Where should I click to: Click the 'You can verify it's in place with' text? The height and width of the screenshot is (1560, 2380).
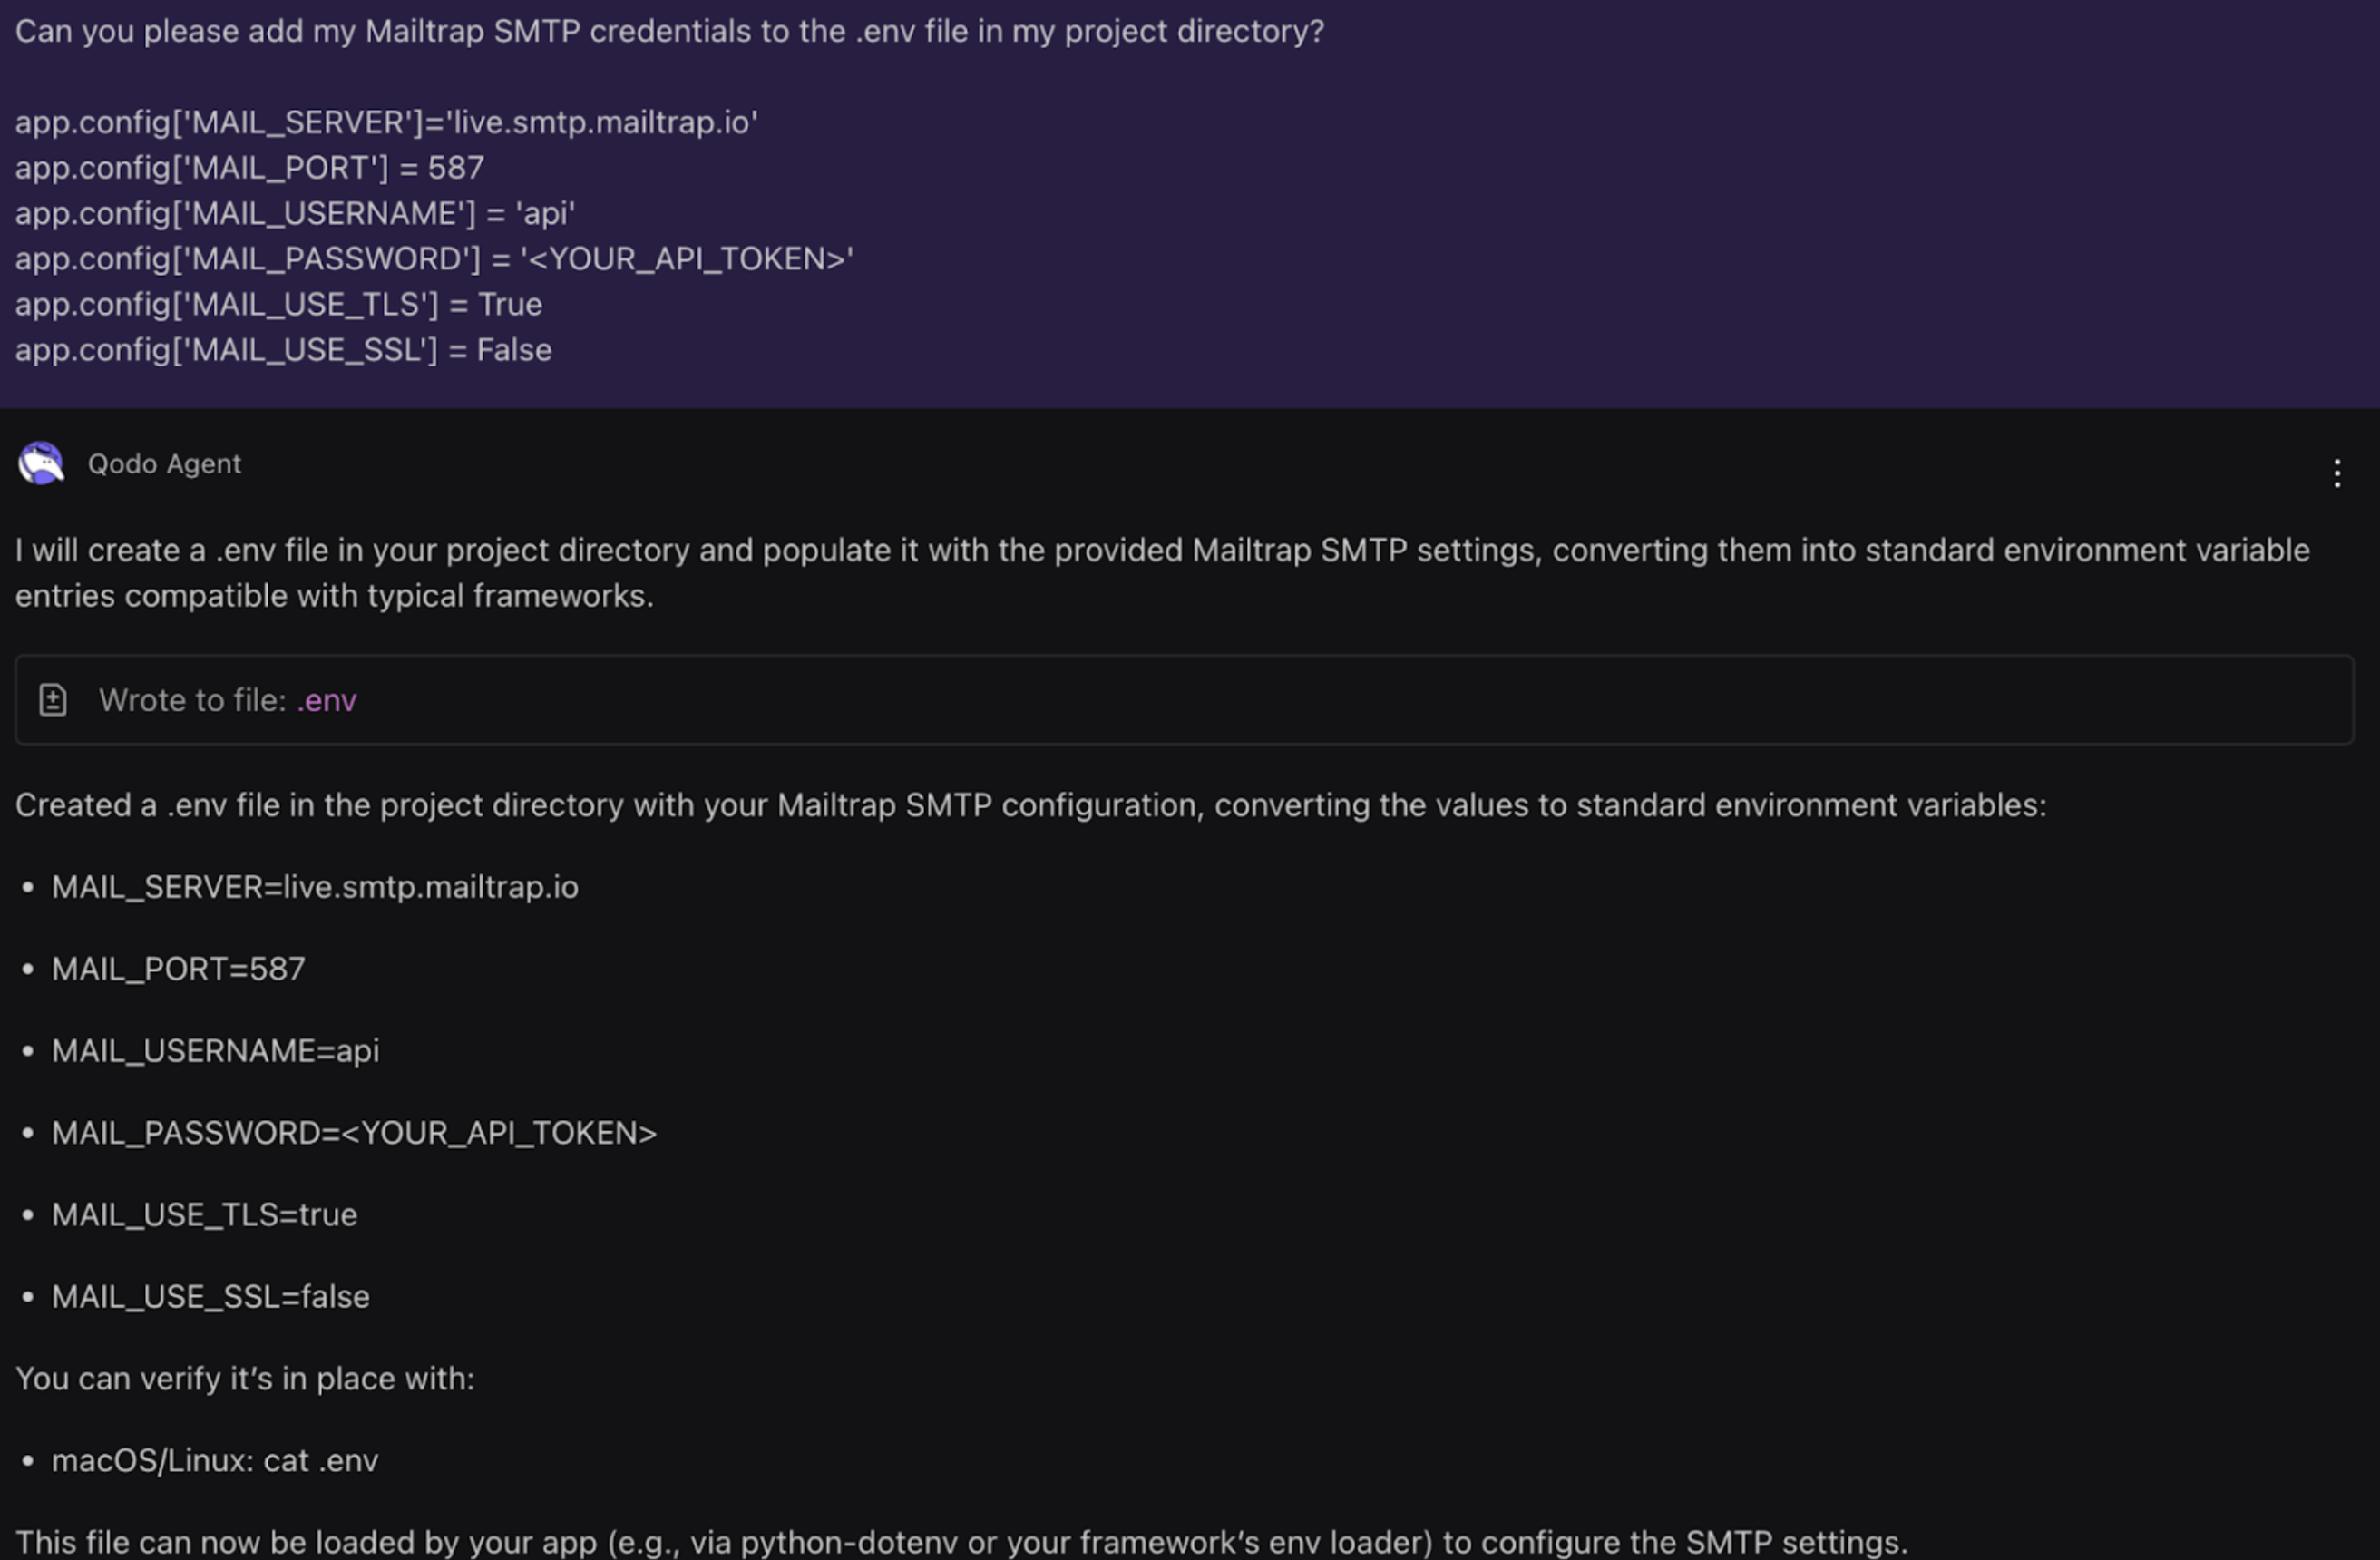click(245, 1379)
